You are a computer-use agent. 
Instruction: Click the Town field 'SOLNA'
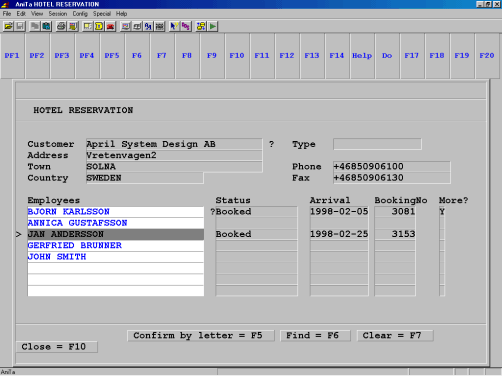(174, 167)
